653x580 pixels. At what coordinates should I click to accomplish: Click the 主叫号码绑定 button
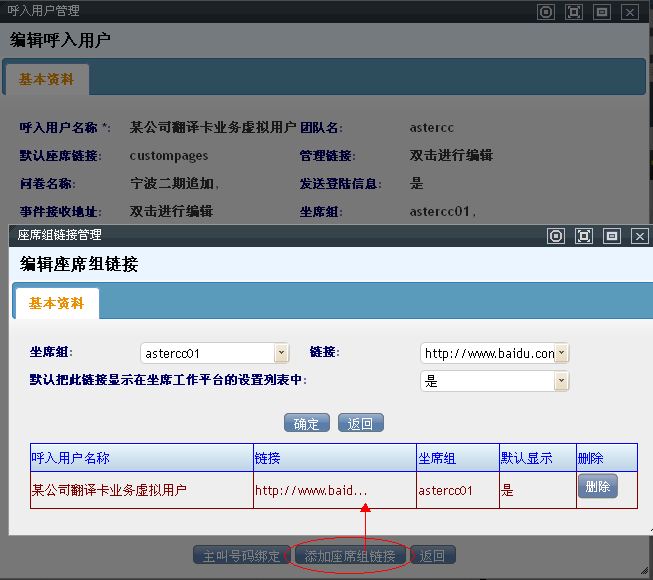pyautogui.click(x=241, y=556)
